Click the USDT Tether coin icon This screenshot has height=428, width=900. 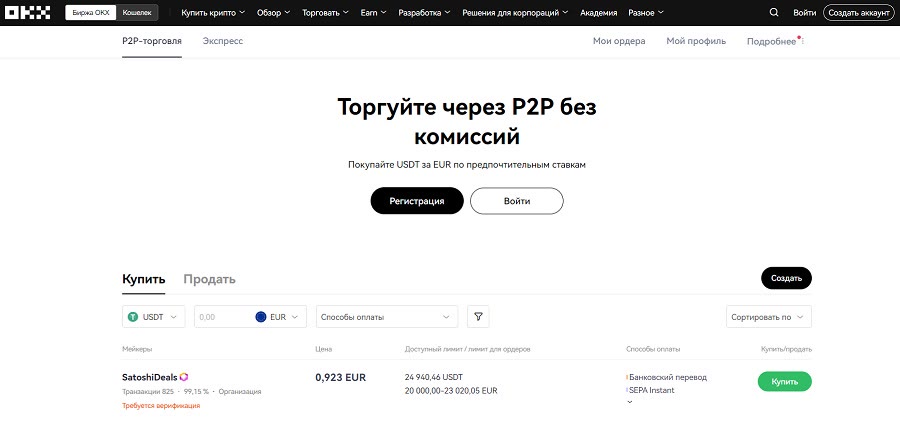point(133,317)
